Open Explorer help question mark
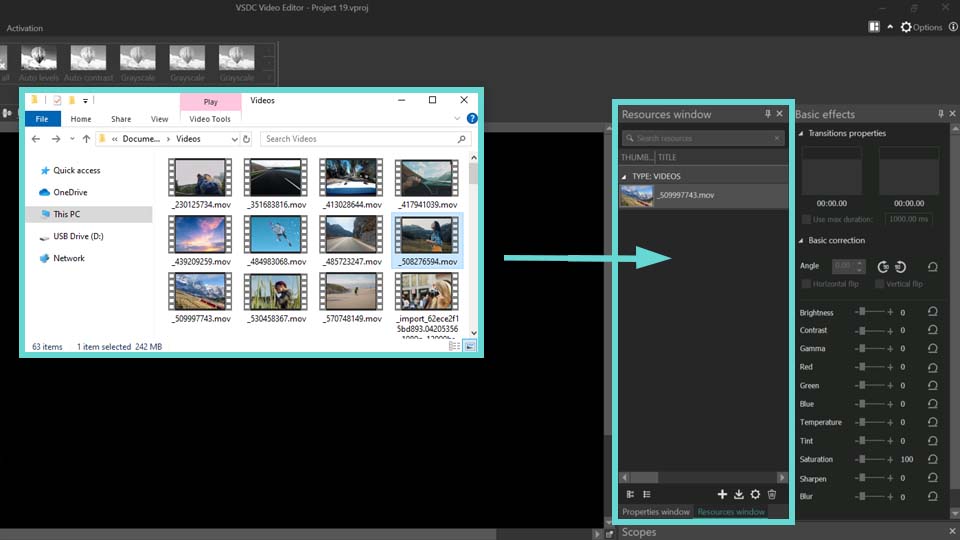 [x=472, y=118]
